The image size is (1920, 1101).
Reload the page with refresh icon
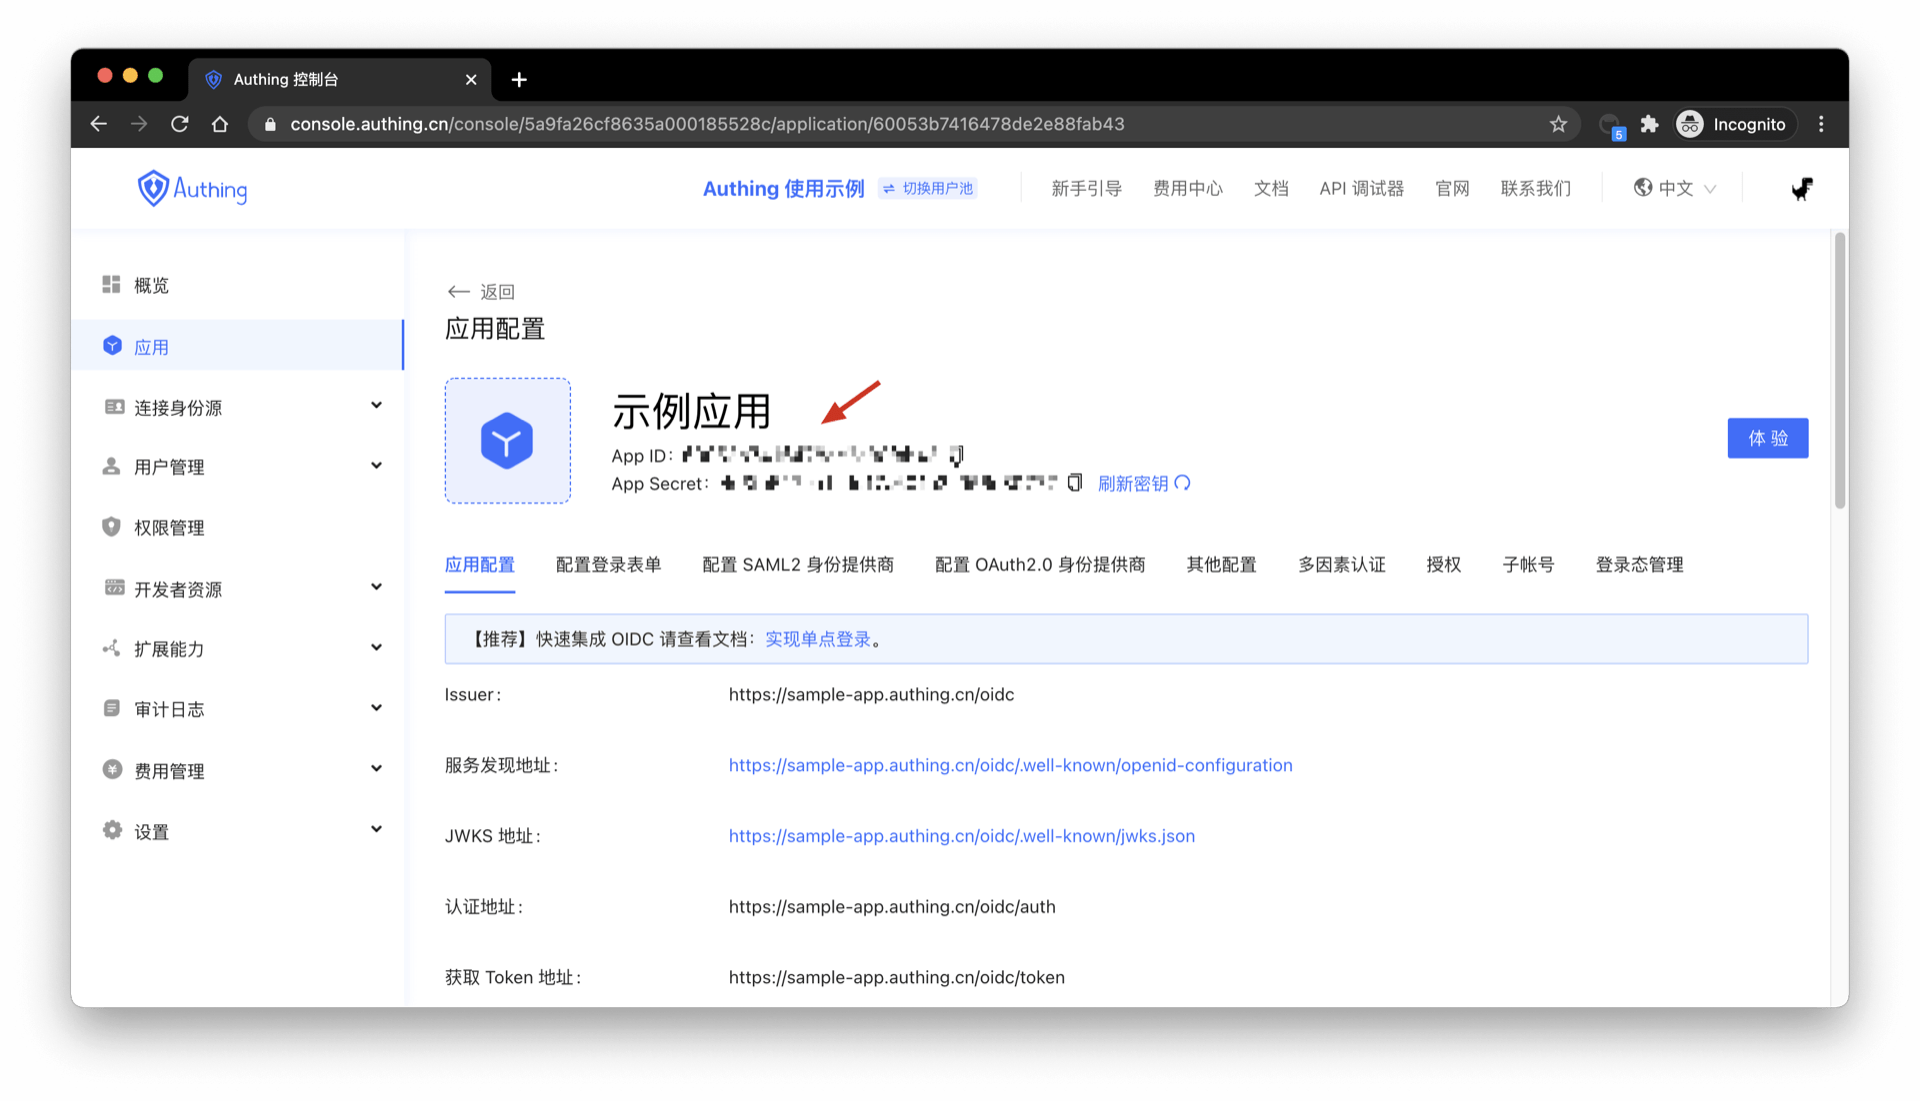coord(180,124)
